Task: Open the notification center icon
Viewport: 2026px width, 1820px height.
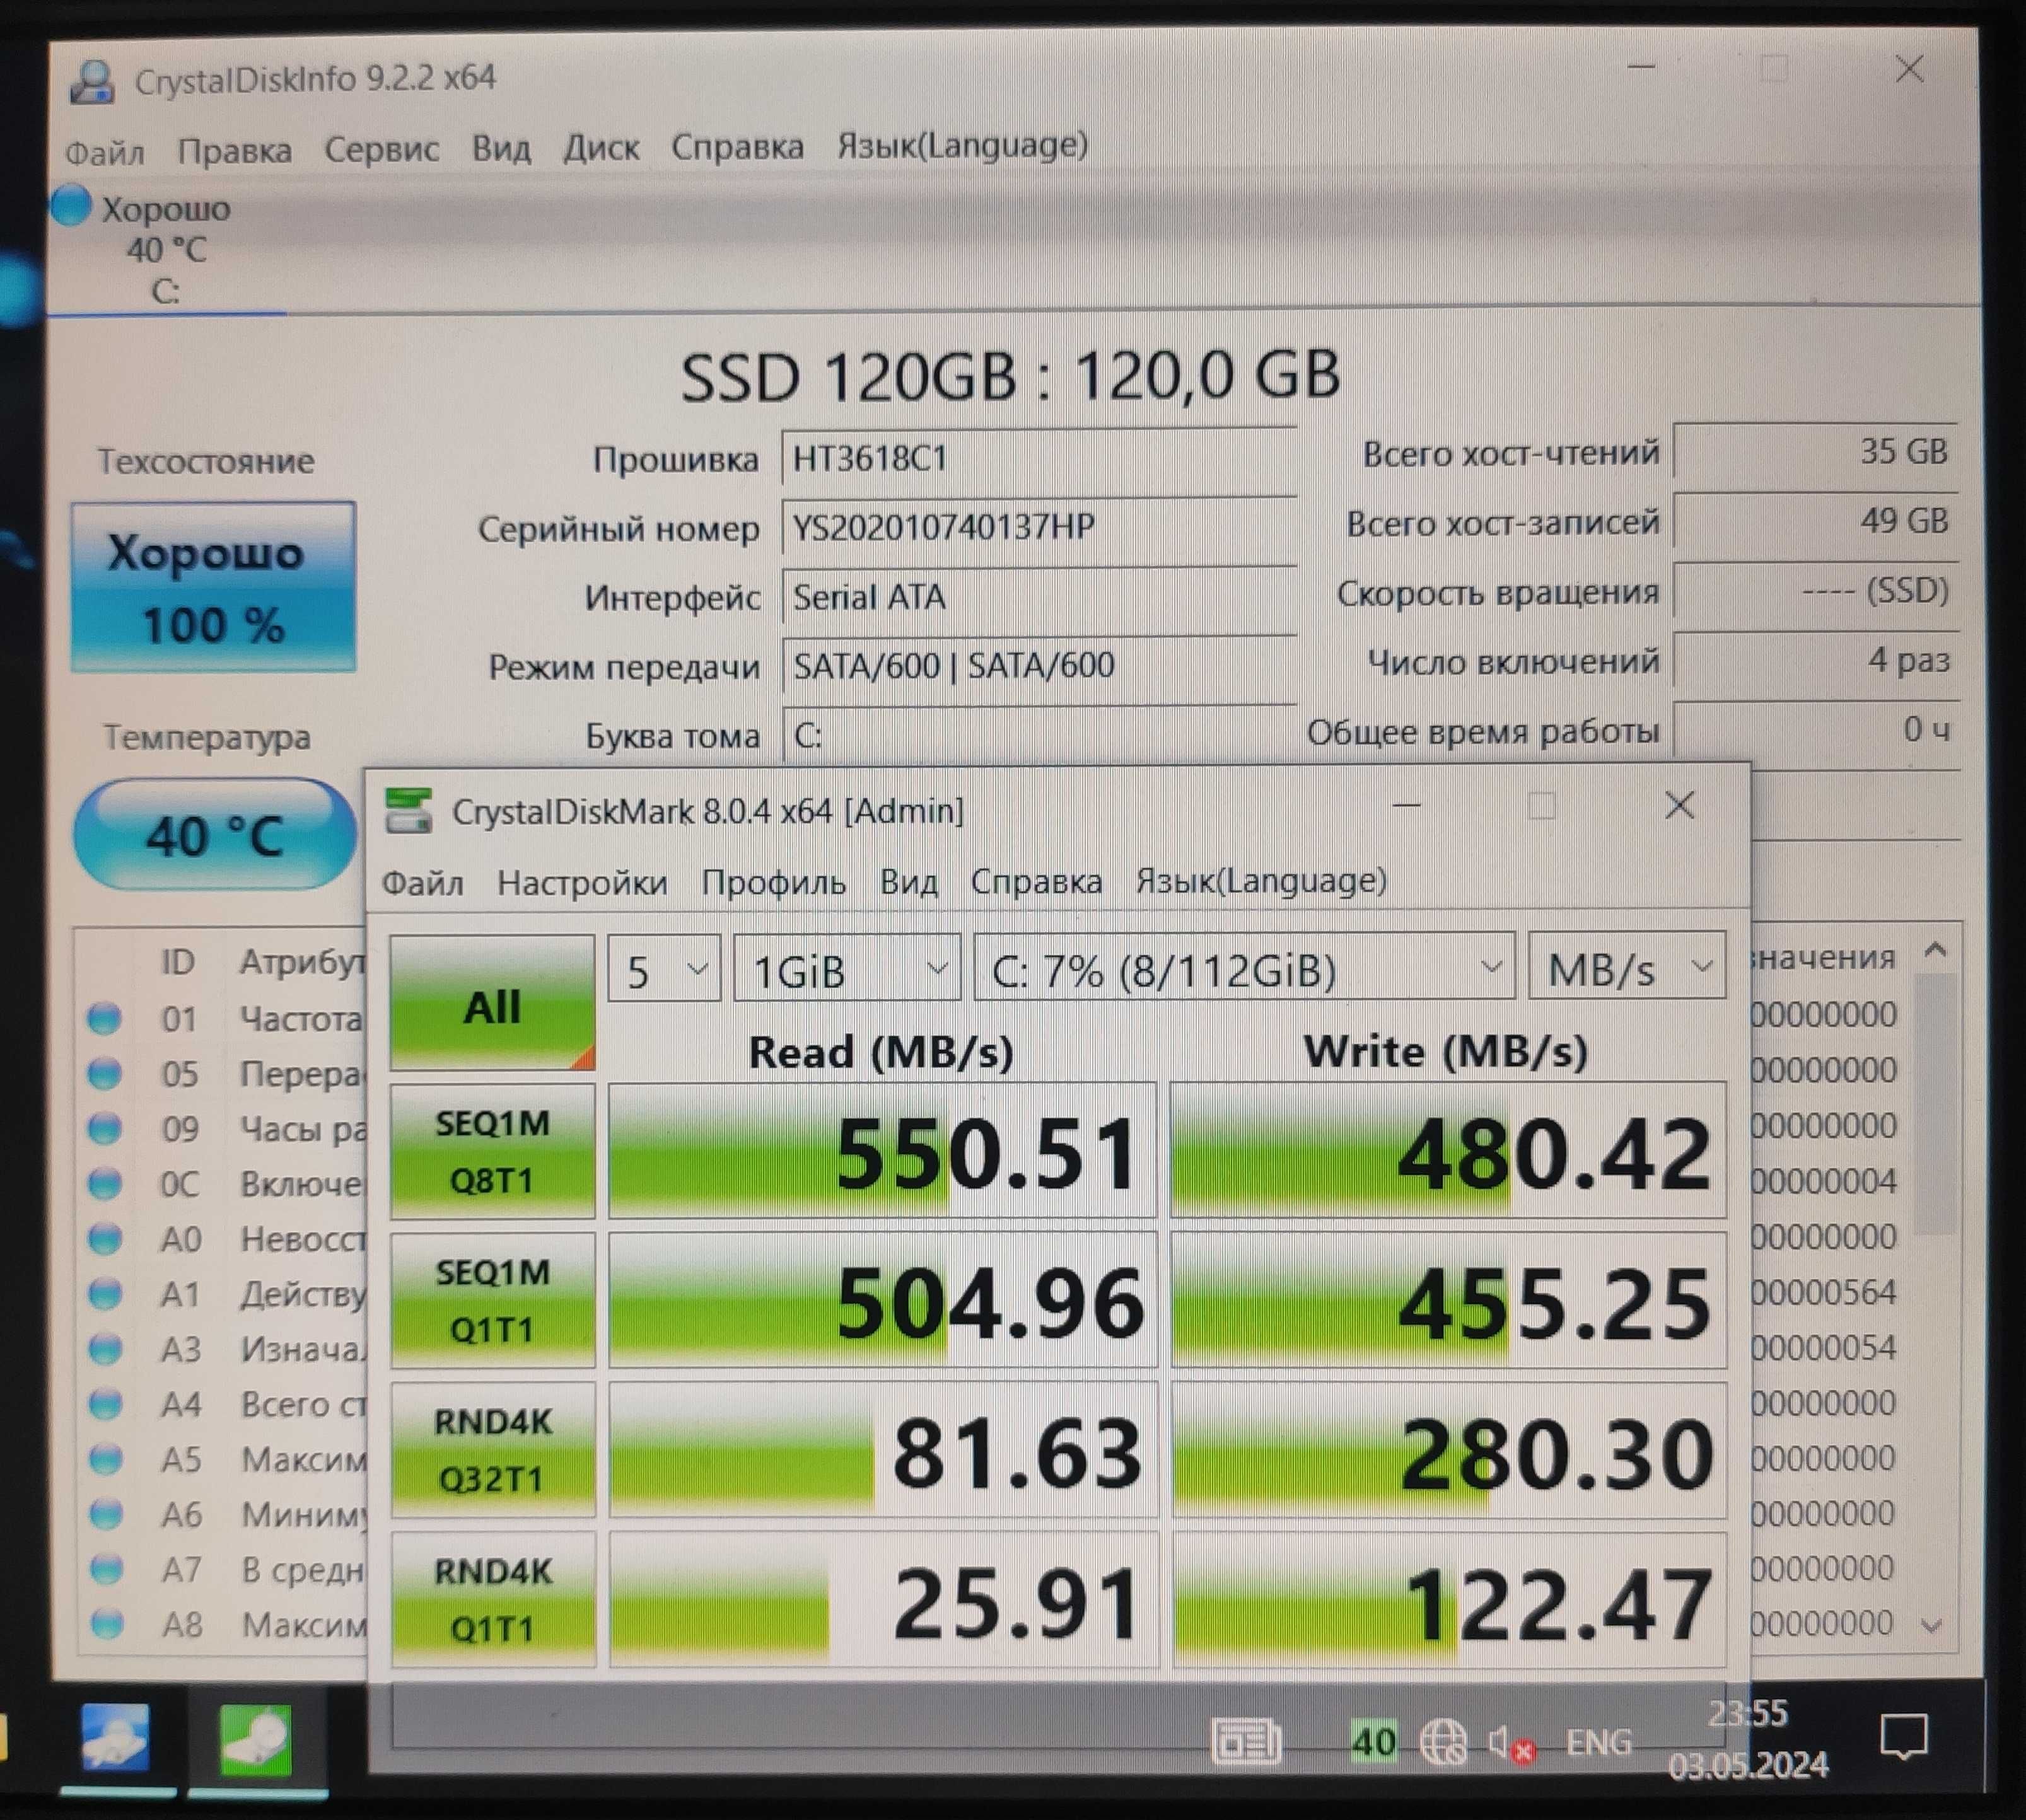Action: tap(1904, 1737)
